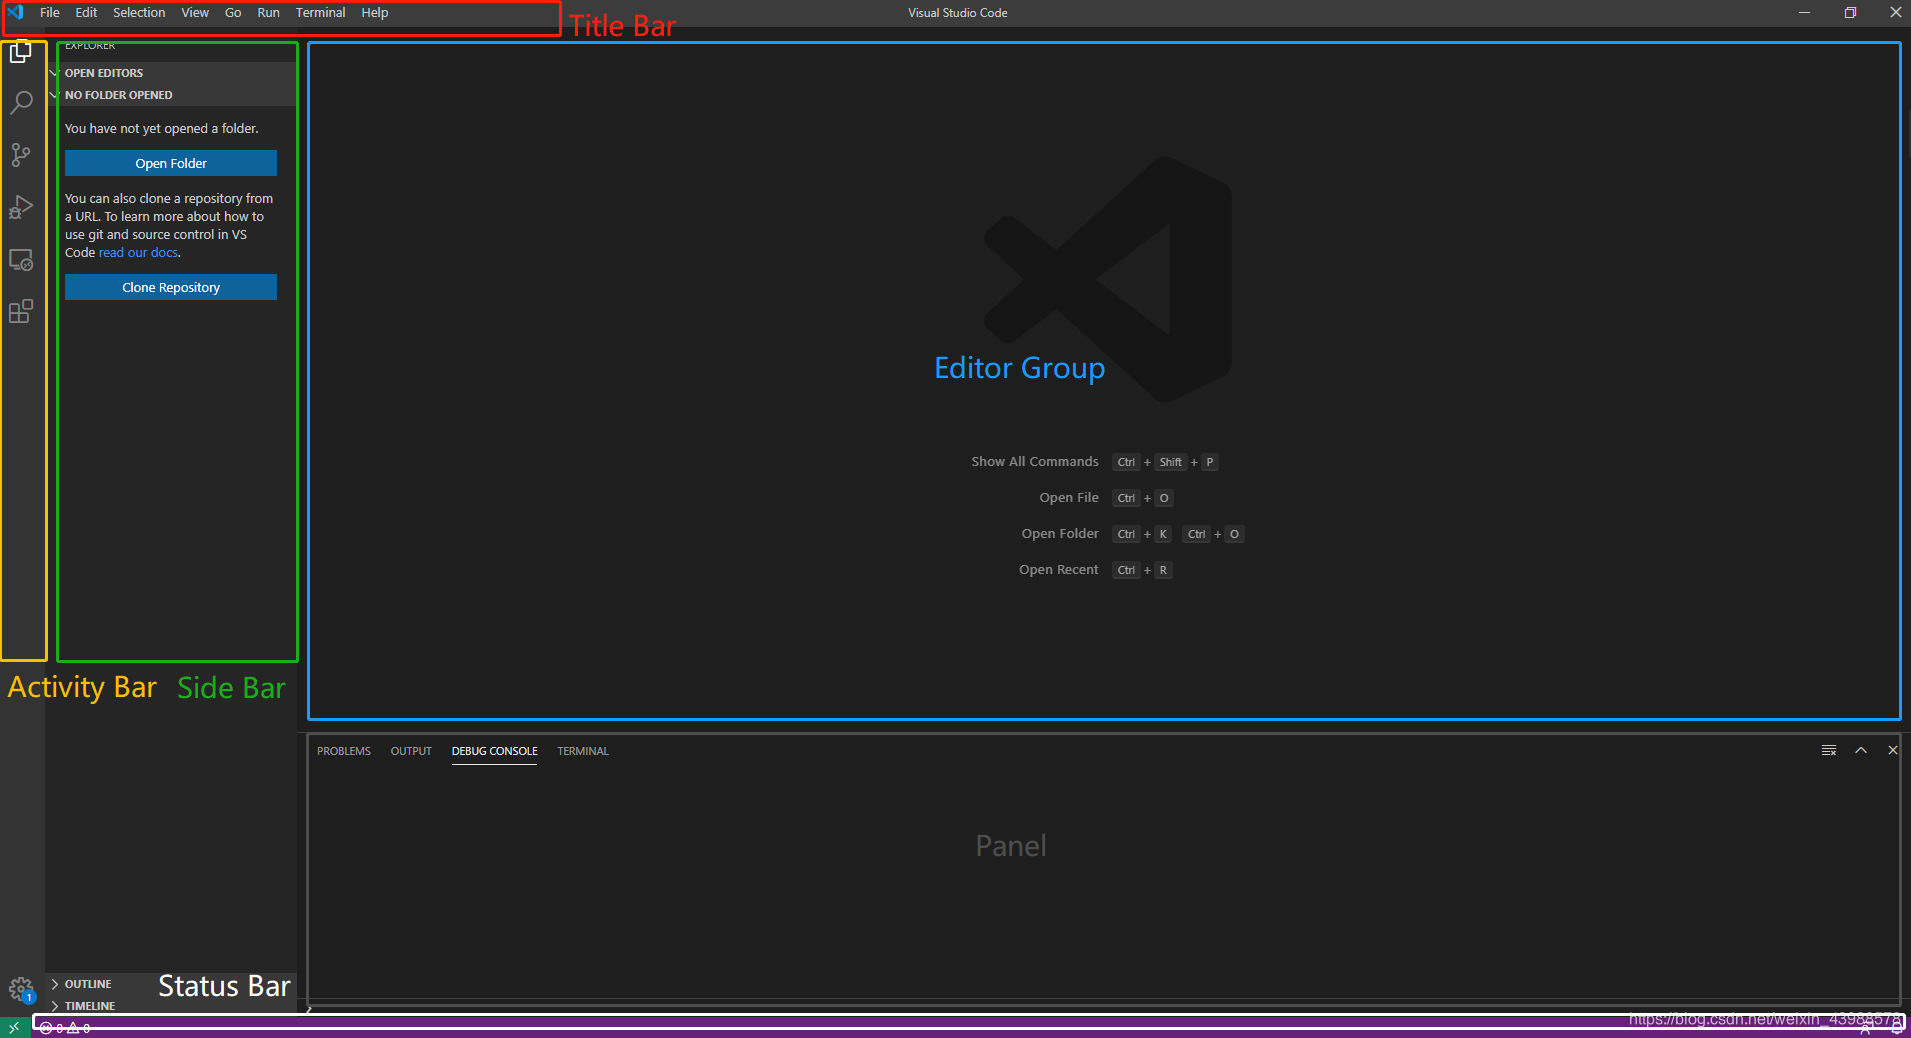
Task: Click the Clone Repository button
Action: pyautogui.click(x=171, y=287)
